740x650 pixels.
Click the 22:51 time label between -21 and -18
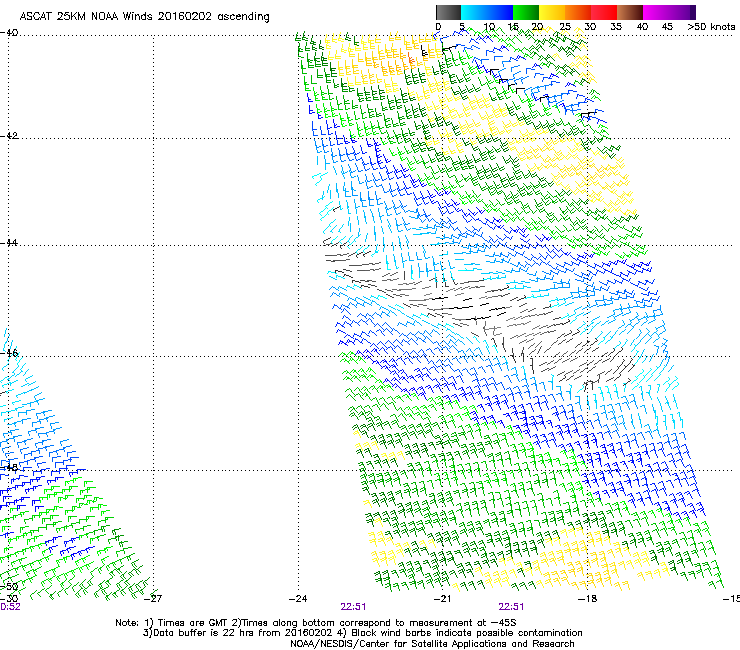pyautogui.click(x=511, y=607)
